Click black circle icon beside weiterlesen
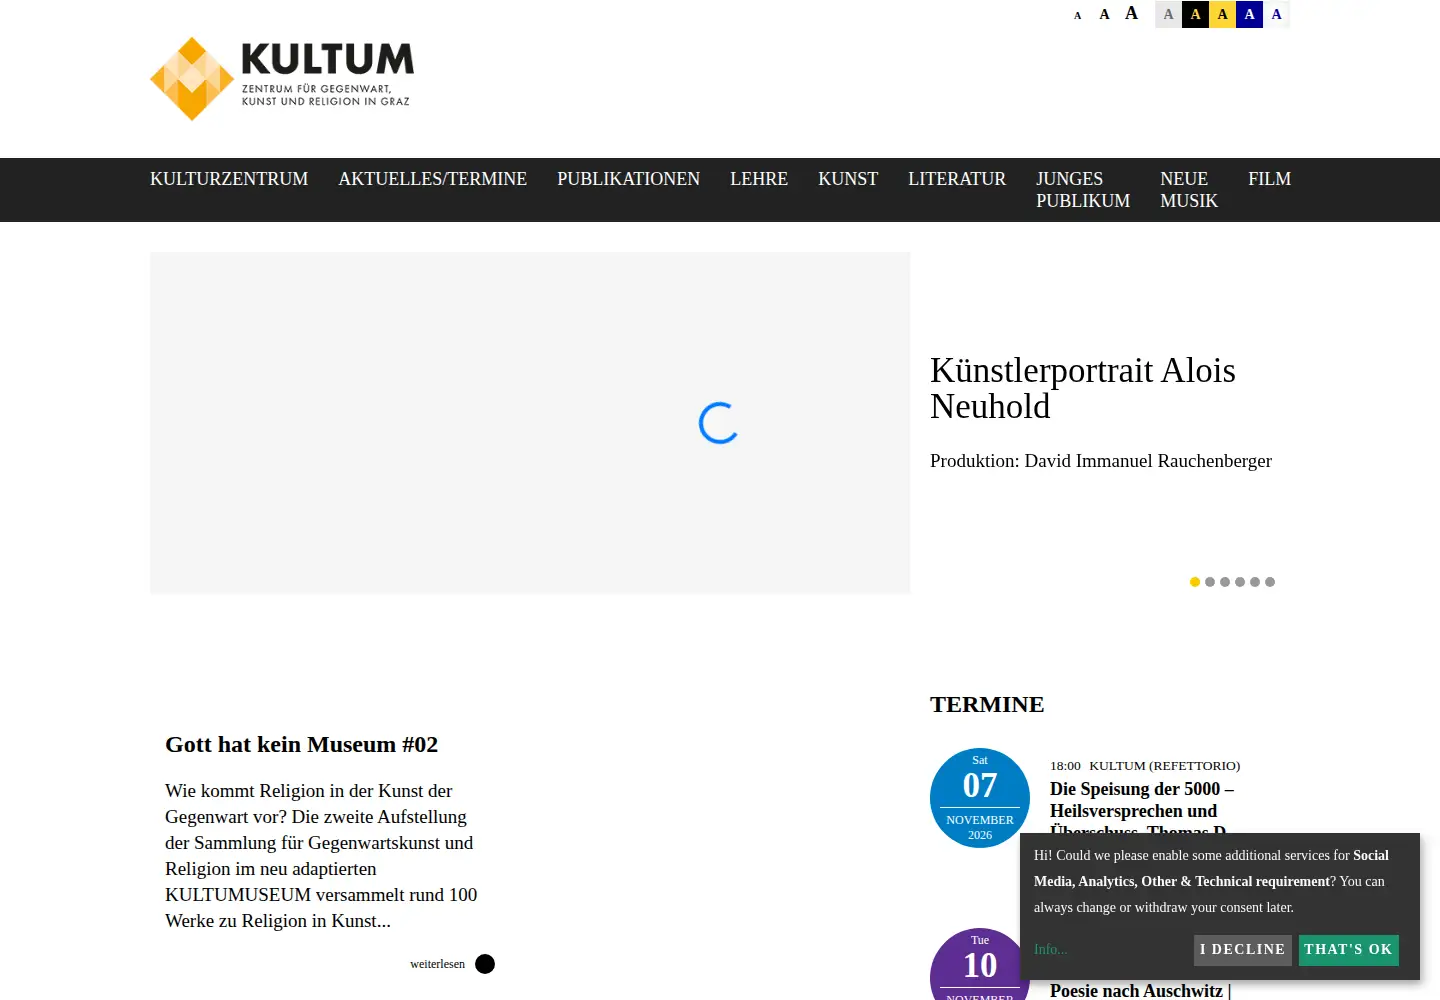 click(x=485, y=964)
